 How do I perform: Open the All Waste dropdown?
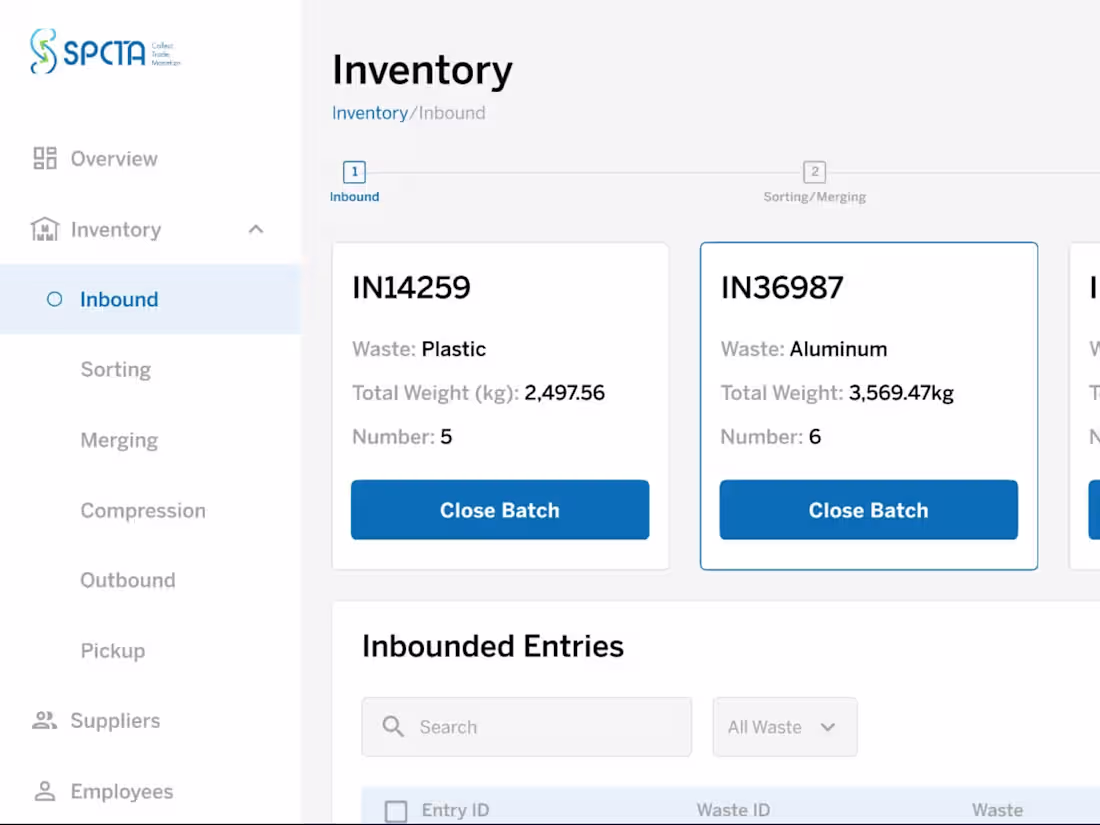tap(785, 727)
